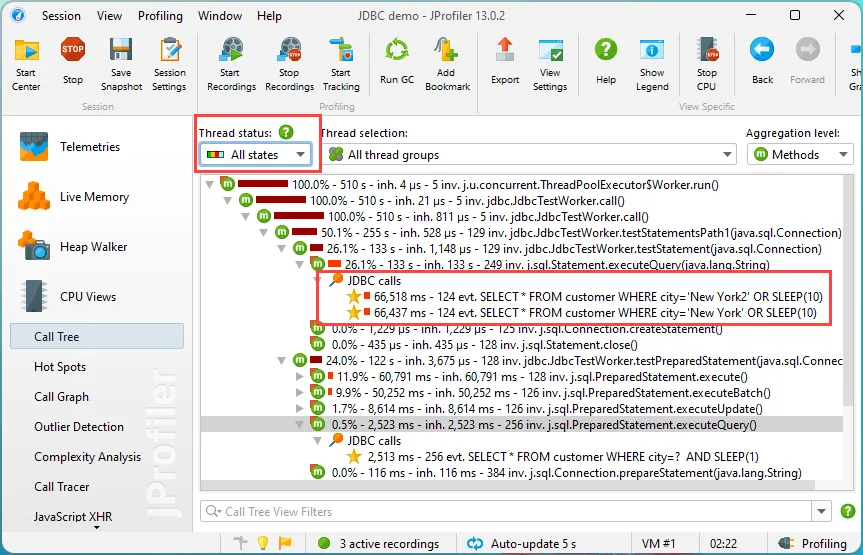The height and width of the screenshot is (555, 863).
Task: Click the JProfiler logo in title bar
Action: coord(18,15)
